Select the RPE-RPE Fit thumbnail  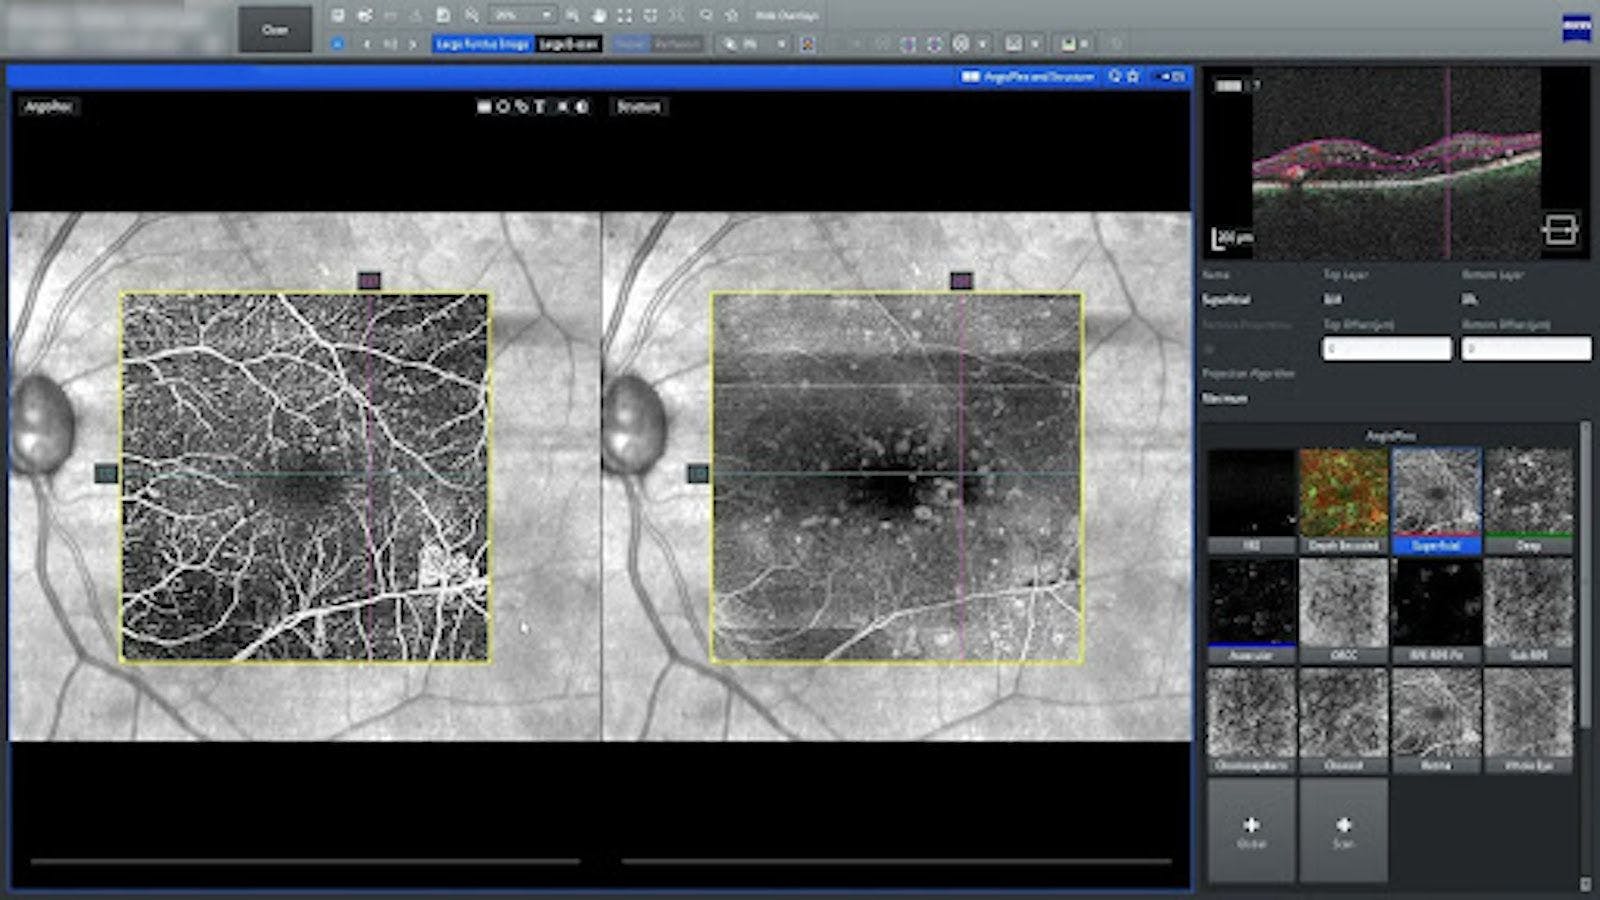[x=1436, y=610]
